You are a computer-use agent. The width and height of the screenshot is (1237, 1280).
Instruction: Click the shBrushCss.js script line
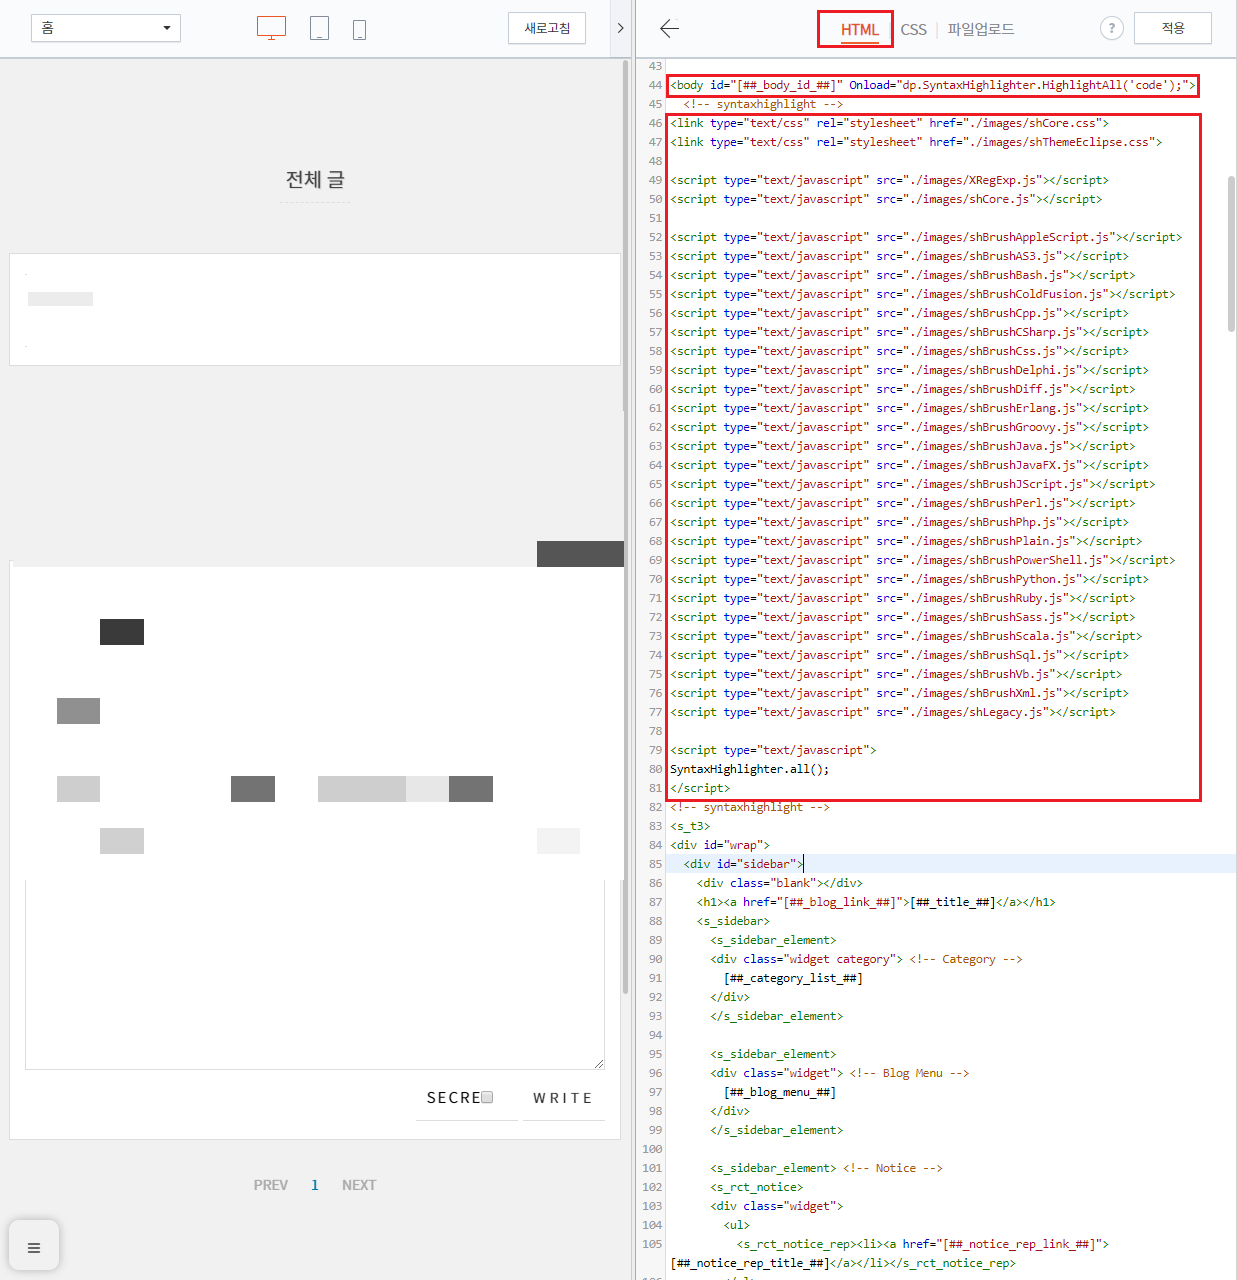[899, 351]
